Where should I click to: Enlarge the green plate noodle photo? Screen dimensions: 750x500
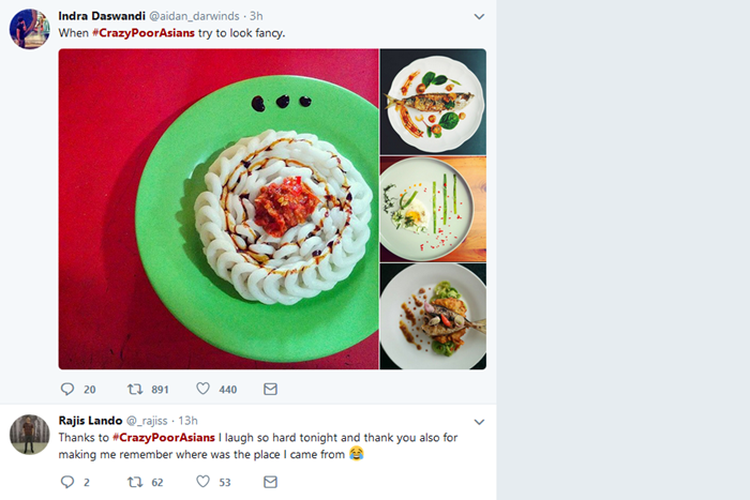click(218, 209)
